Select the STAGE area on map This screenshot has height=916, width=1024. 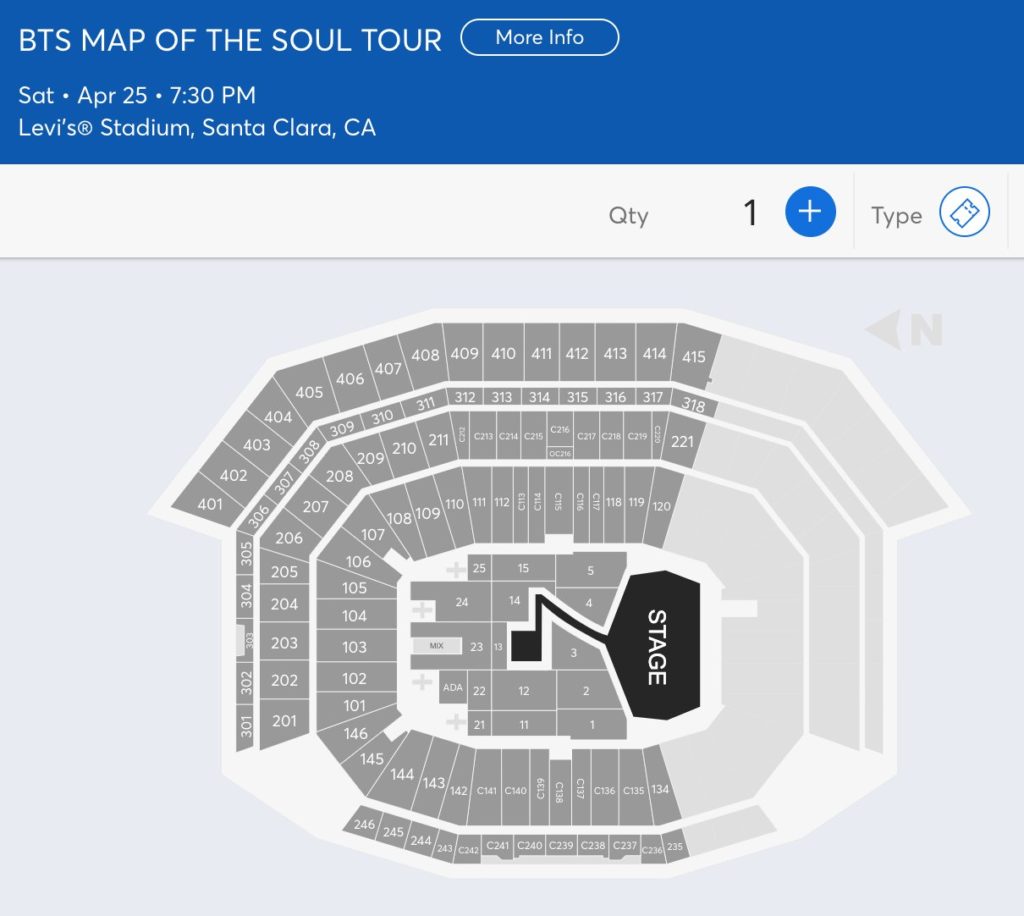[658, 646]
